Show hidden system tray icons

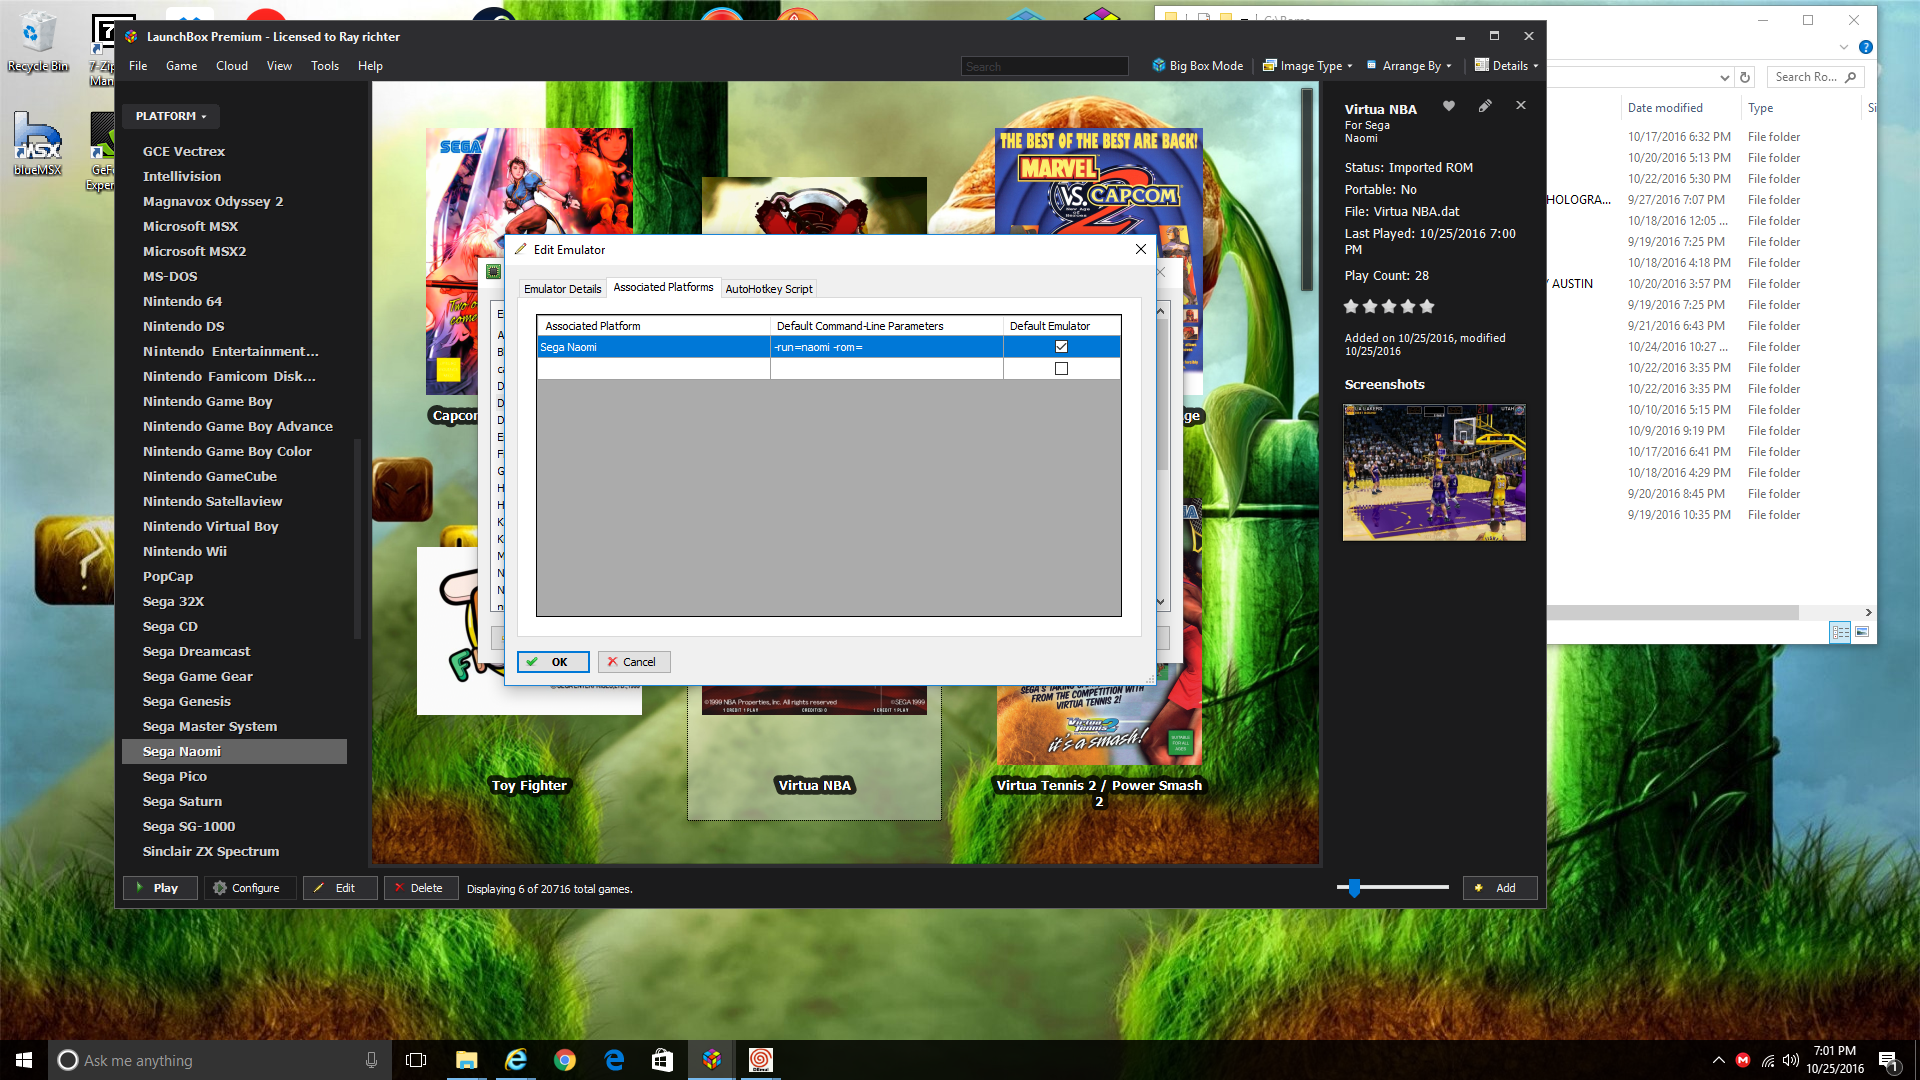point(1718,1060)
